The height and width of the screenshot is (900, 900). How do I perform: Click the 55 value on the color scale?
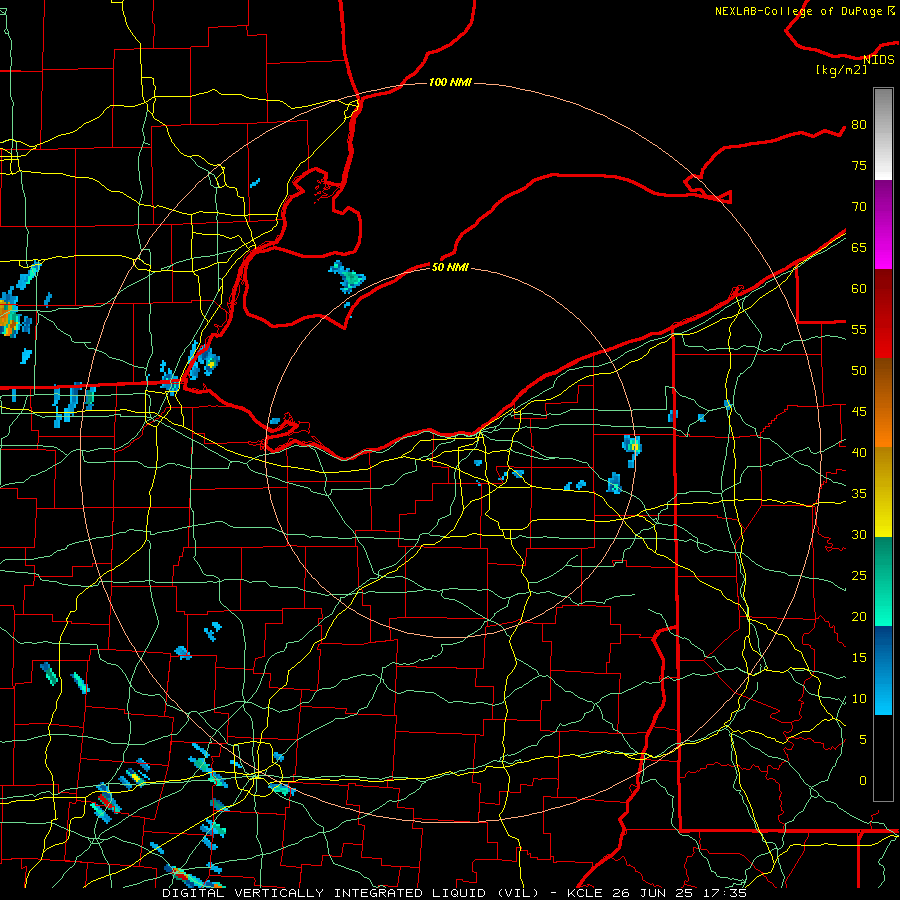[x=859, y=330]
